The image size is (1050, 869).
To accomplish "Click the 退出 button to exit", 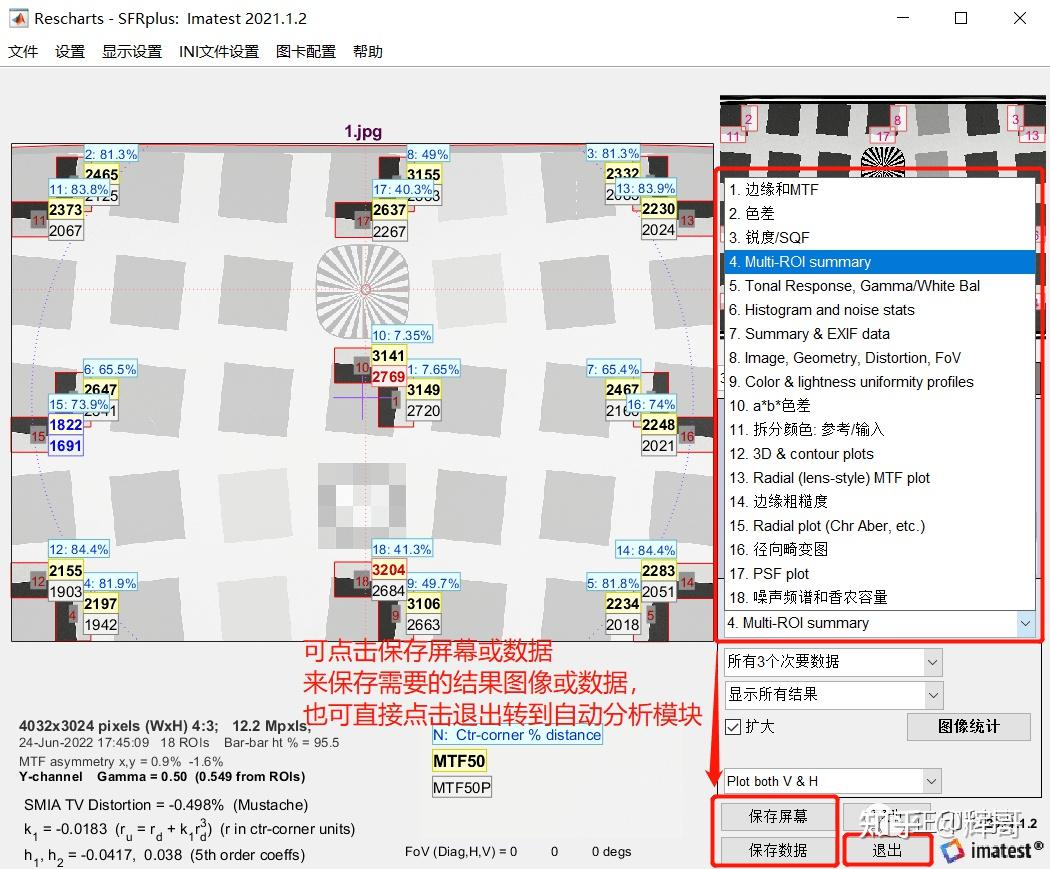I will click(889, 847).
